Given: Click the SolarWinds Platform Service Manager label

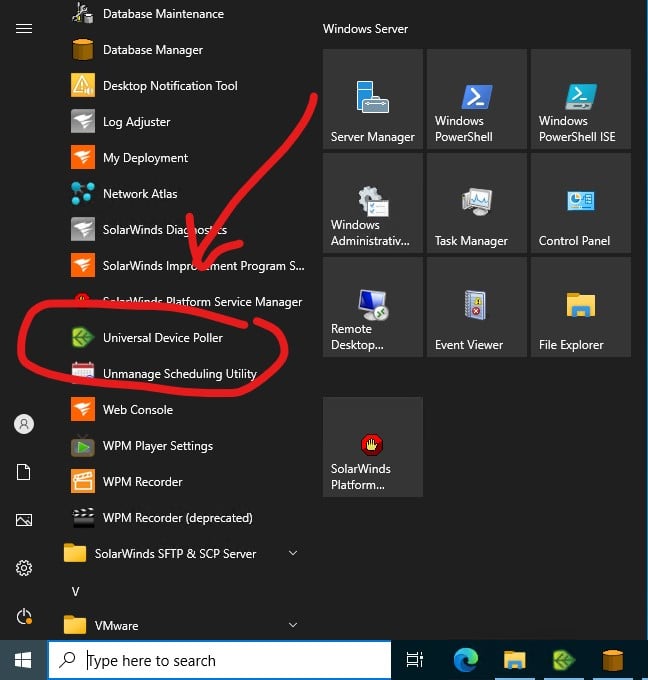Looking at the screenshot, I should [202, 301].
